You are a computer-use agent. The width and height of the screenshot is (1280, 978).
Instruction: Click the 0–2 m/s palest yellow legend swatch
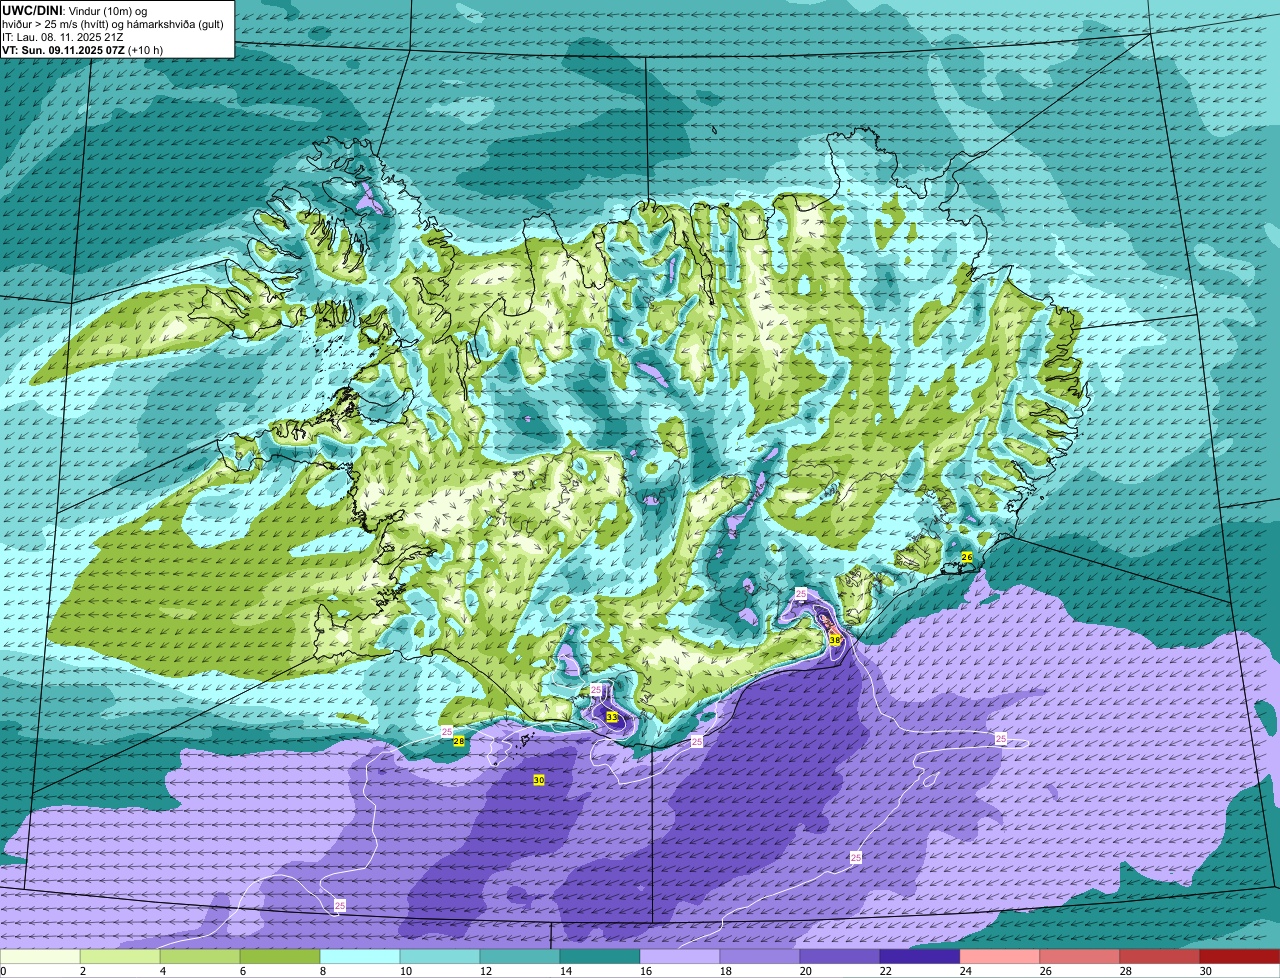pyautogui.click(x=40, y=956)
